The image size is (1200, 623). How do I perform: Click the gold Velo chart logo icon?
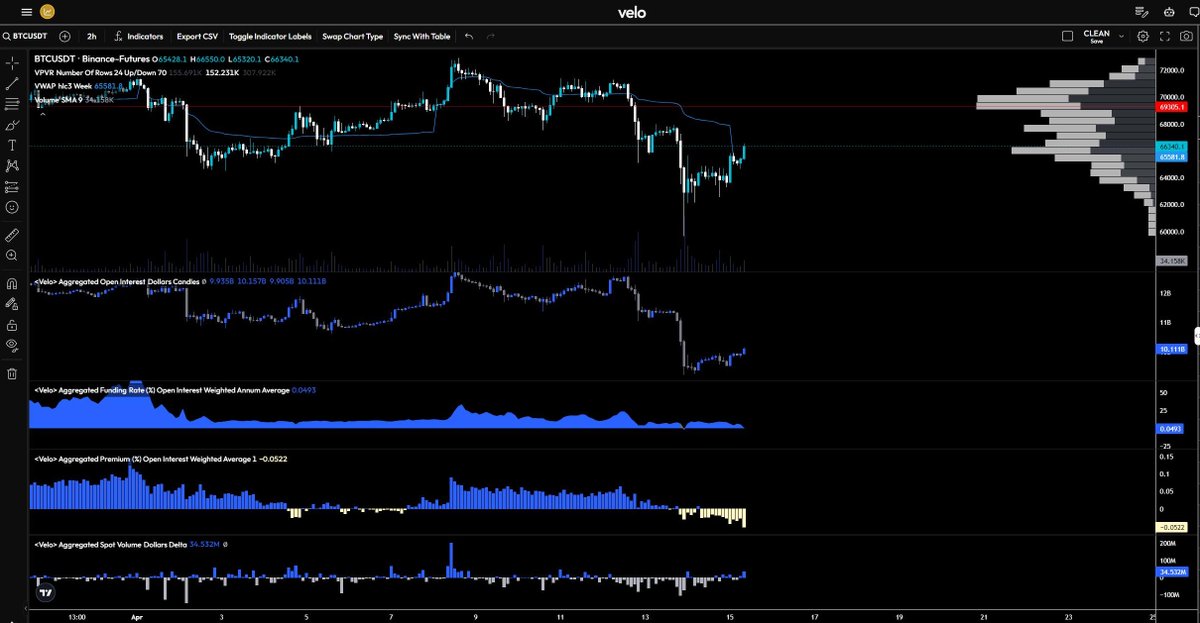(48, 13)
